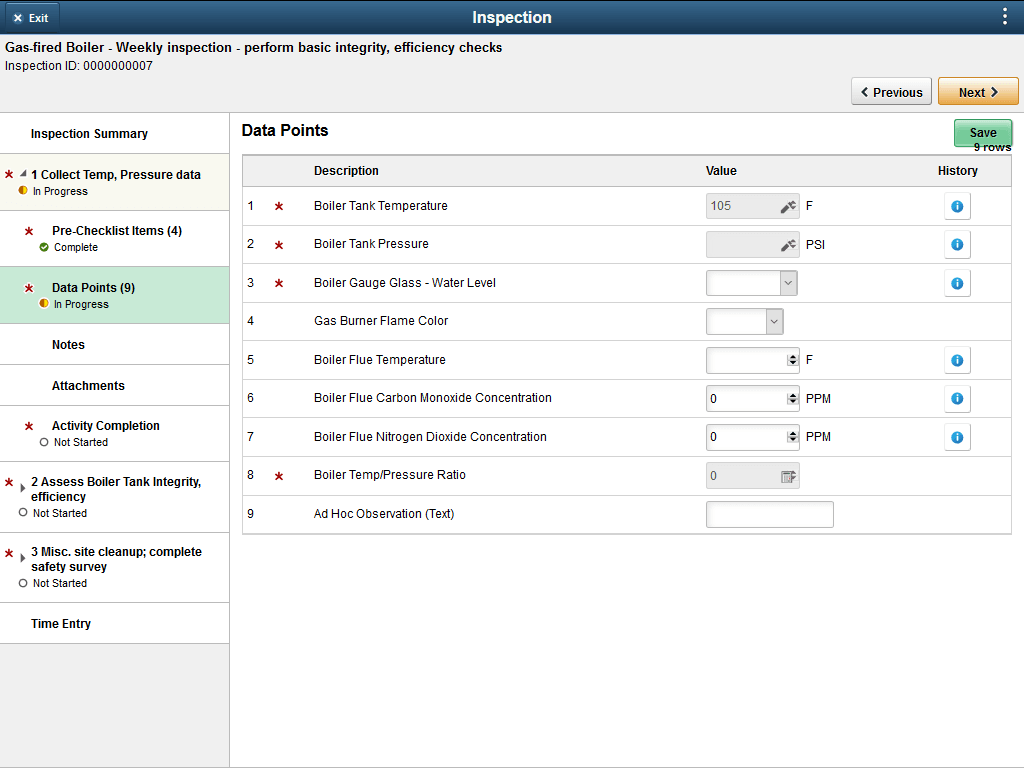Click history info icon for Boiler Tank Pressure
The height and width of the screenshot is (768, 1024).
point(957,244)
